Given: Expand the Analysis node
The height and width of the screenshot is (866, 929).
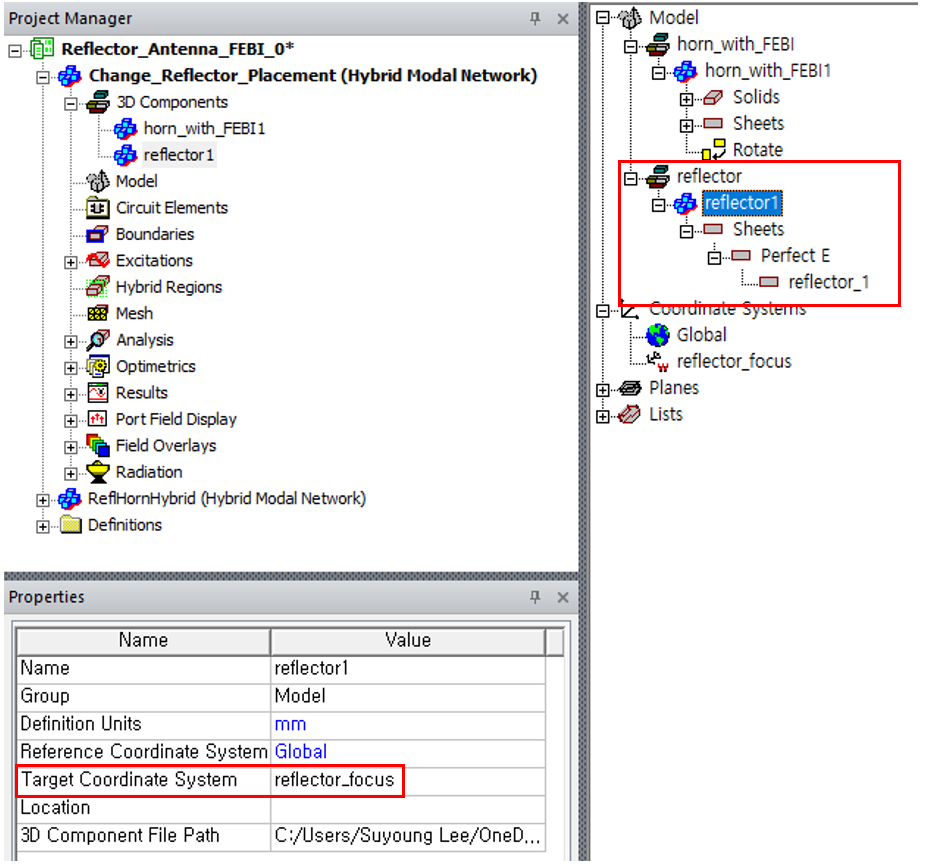Looking at the screenshot, I should (x=71, y=341).
